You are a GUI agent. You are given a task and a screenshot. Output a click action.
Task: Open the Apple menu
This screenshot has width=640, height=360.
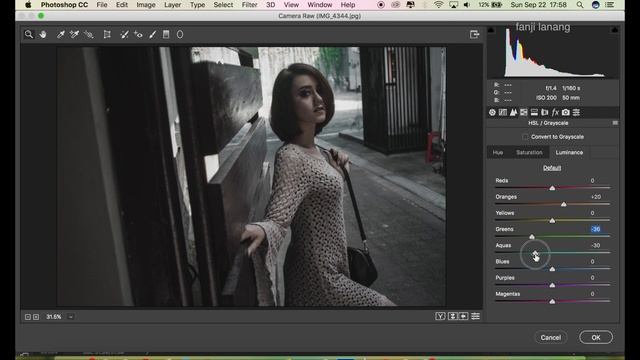click(x=28, y=5)
